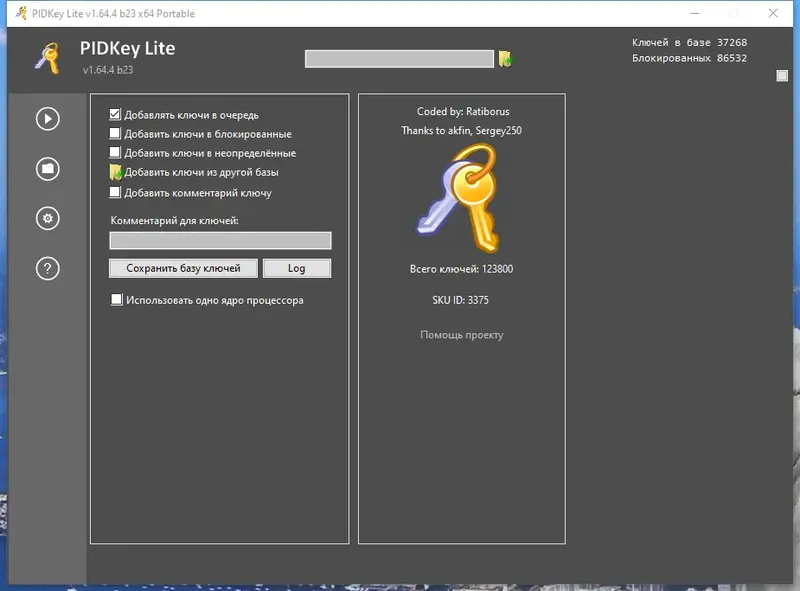Uncheck 'Добавлять ключи в очередь'

point(117,114)
